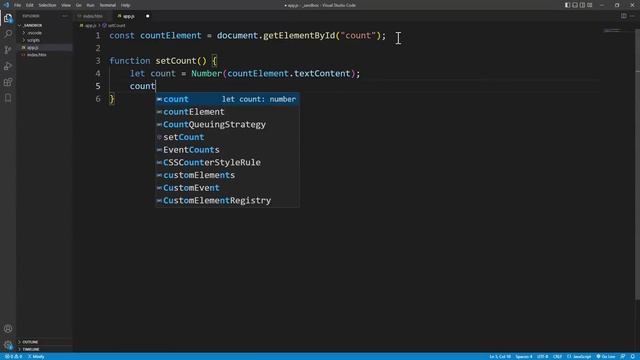Open the Help menu

(125, 5)
